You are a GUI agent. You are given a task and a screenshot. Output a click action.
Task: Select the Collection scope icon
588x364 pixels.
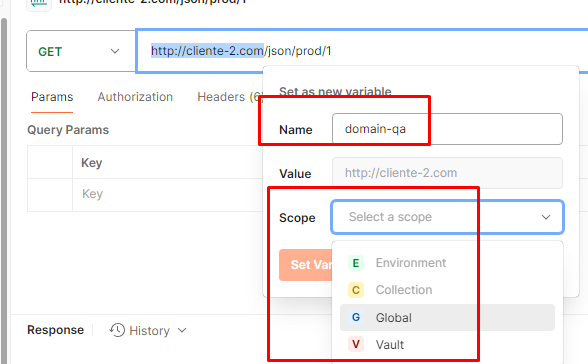(x=356, y=290)
